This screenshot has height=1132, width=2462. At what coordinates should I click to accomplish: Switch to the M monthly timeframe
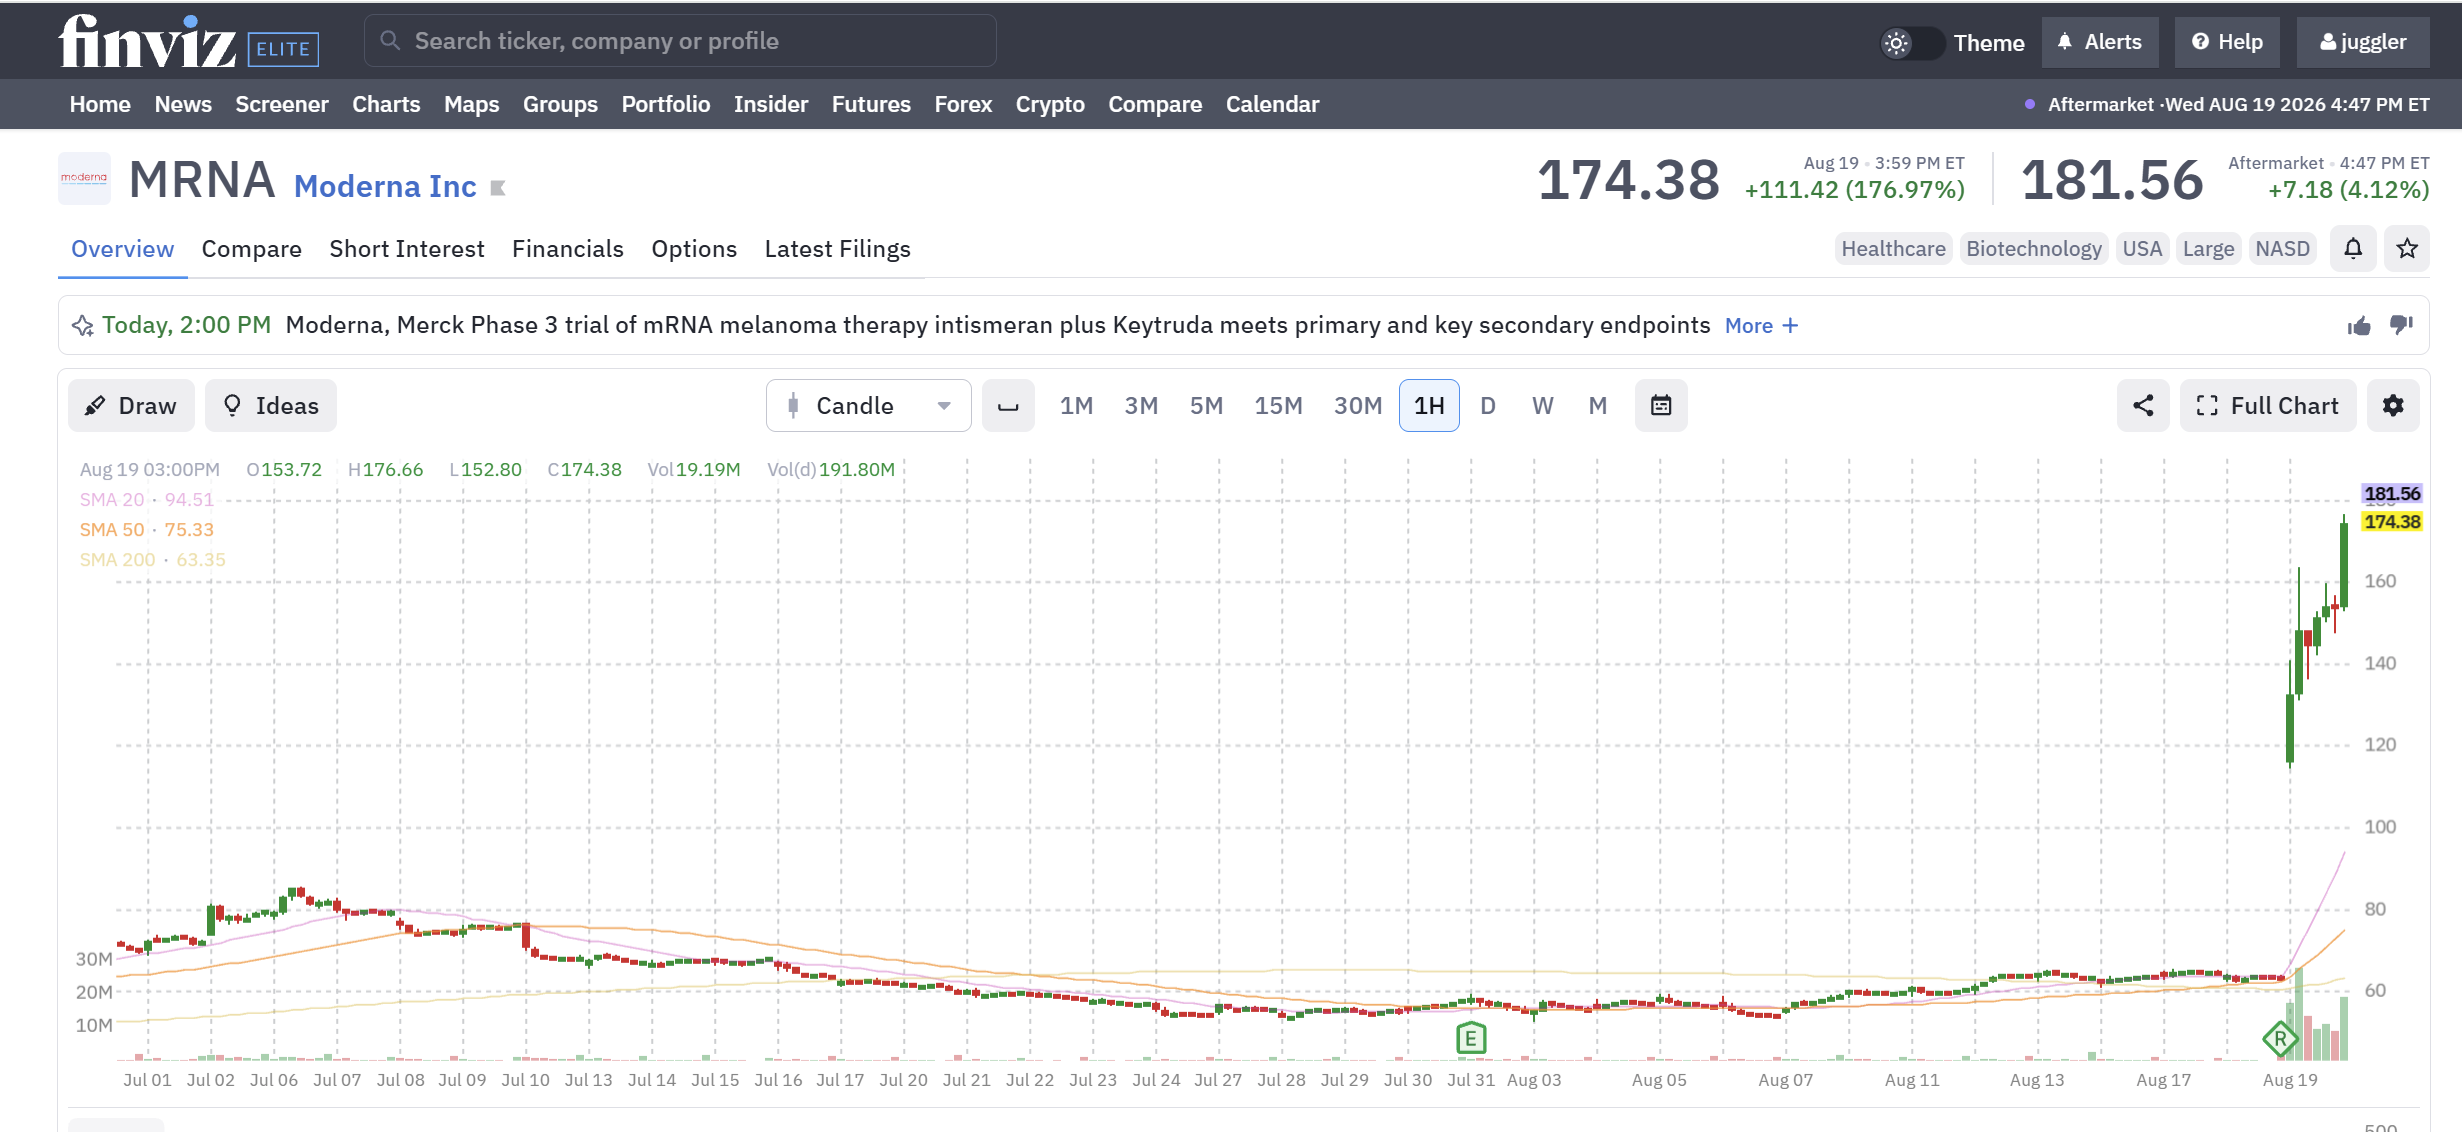(1598, 405)
